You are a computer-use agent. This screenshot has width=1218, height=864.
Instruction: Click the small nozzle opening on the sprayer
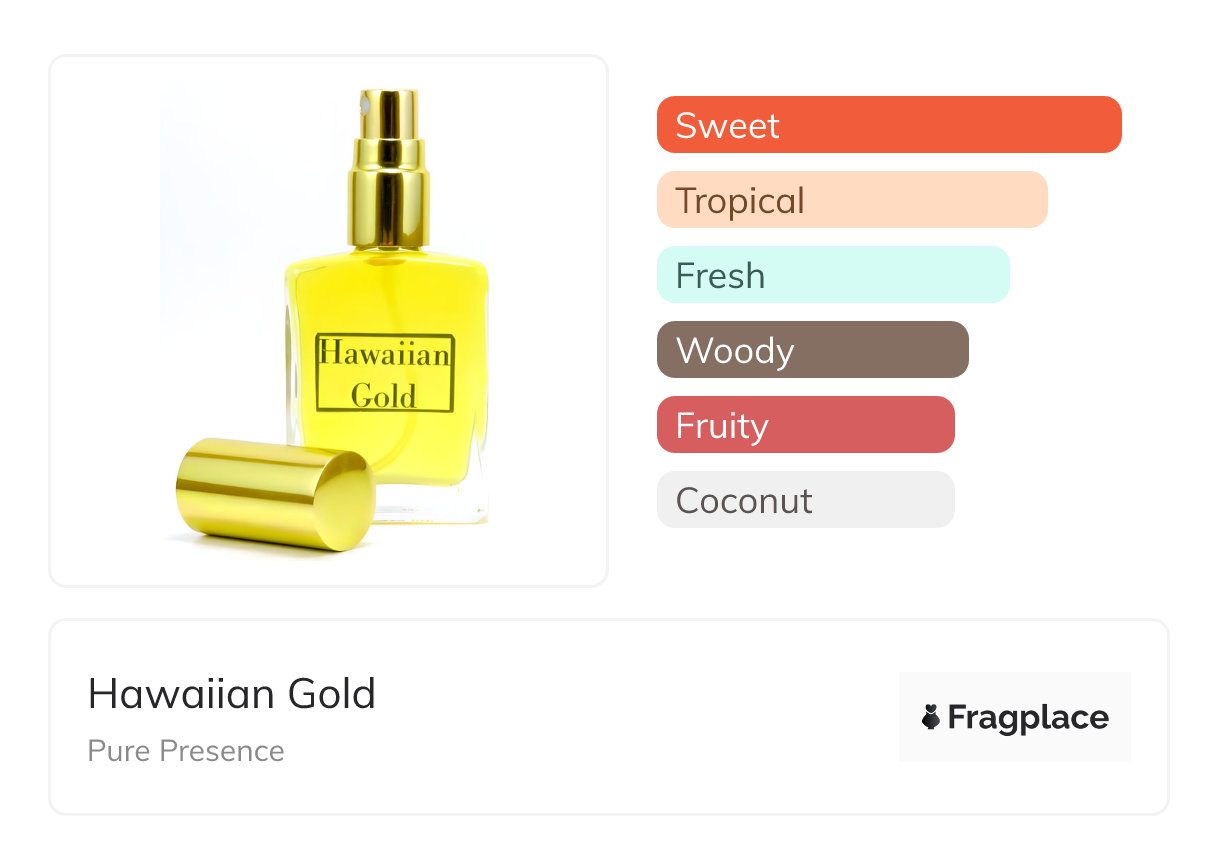click(x=366, y=102)
